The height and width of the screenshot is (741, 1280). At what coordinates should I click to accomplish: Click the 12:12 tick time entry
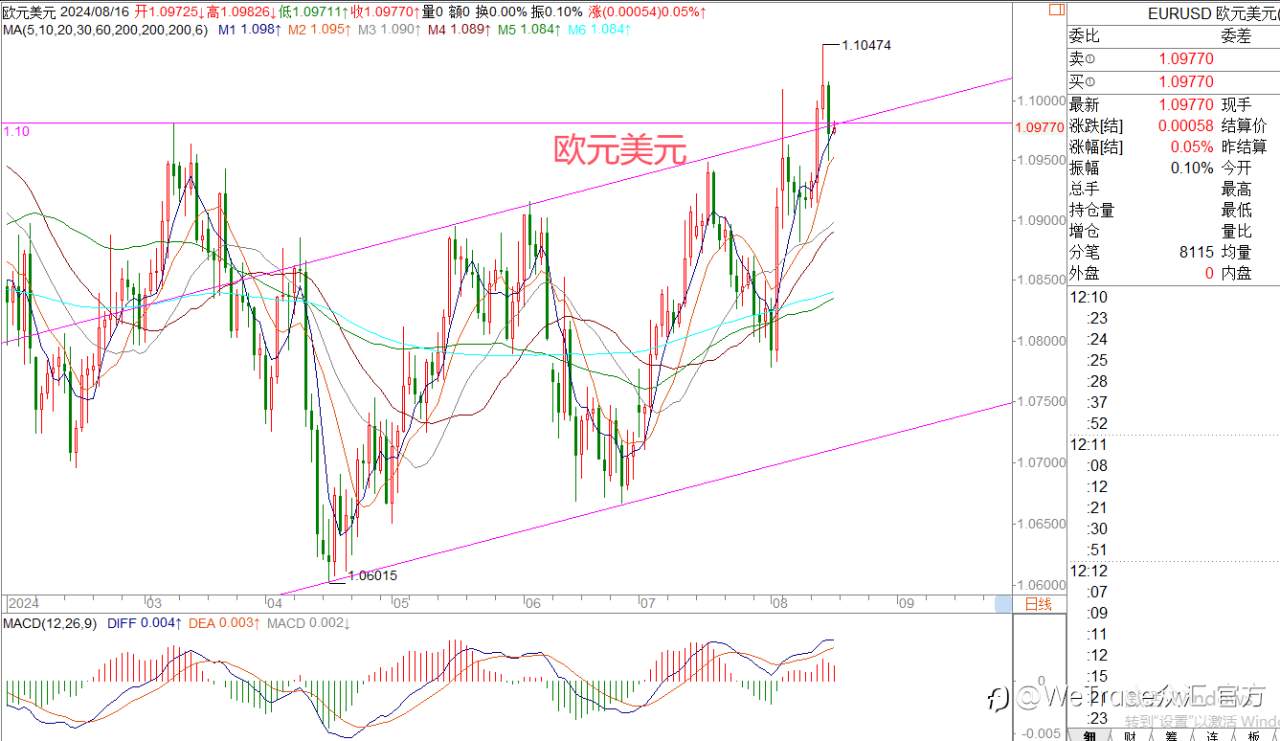click(x=1088, y=571)
